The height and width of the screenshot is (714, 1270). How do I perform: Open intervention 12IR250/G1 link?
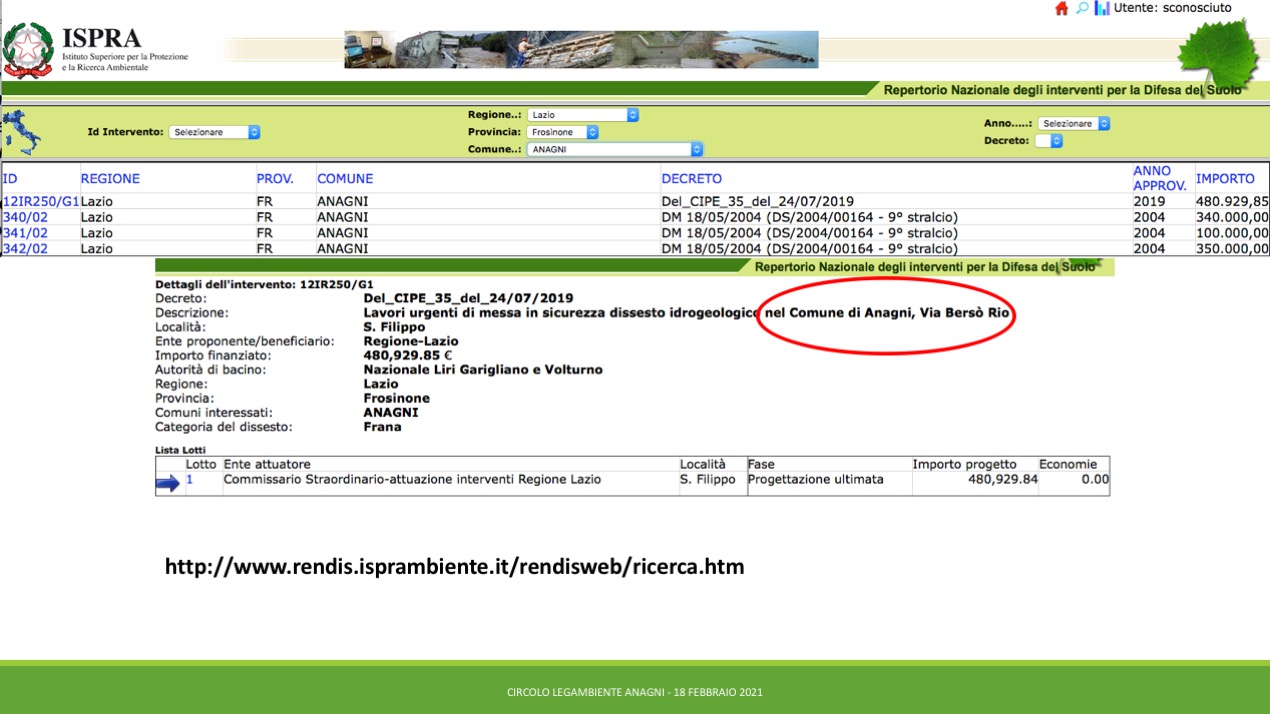click(40, 201)
